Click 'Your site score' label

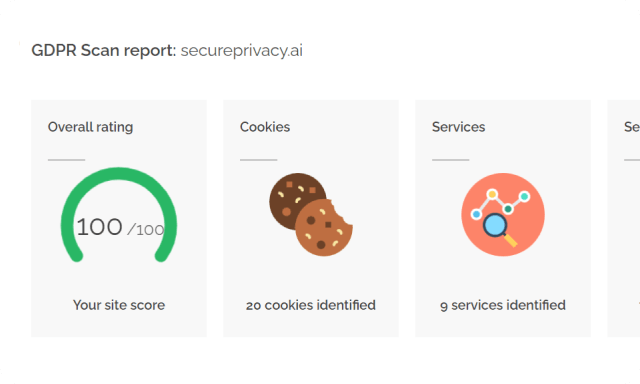[x=119, y=305]
